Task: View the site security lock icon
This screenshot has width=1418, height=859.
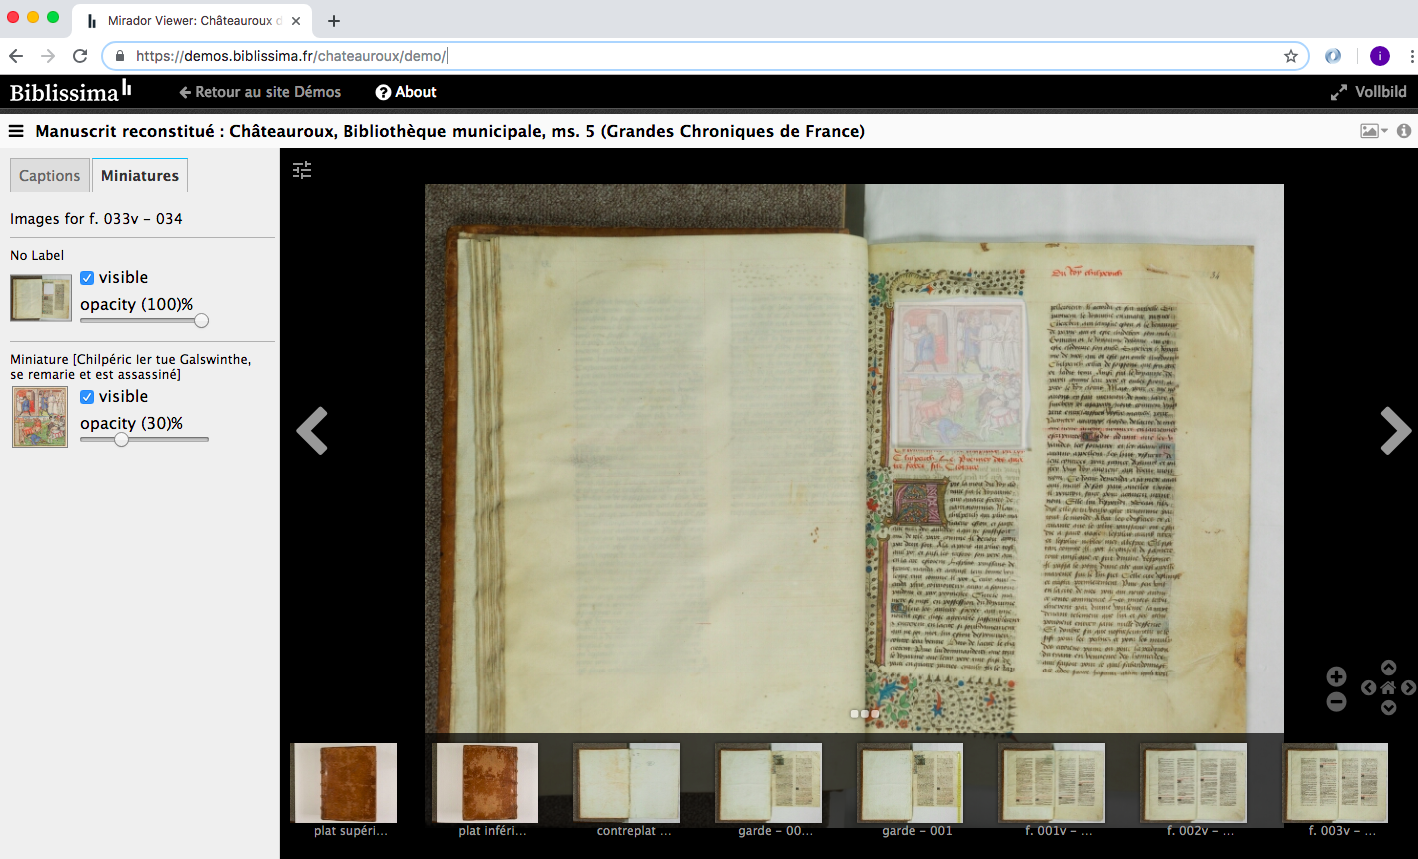Action: tap(120, 56)
